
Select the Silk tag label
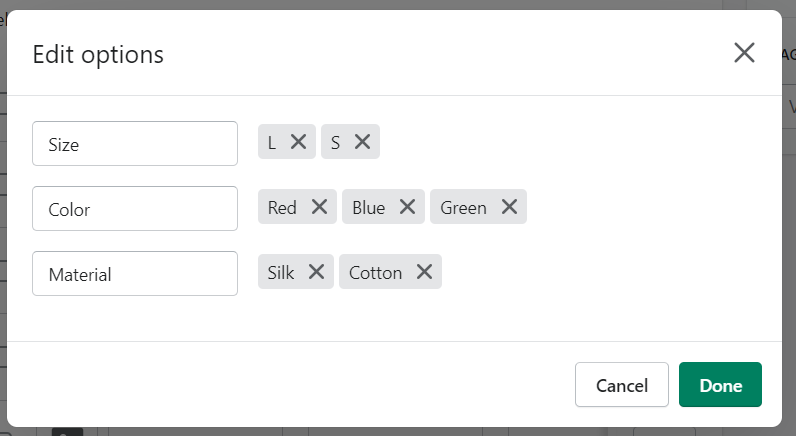click(281, 273)
